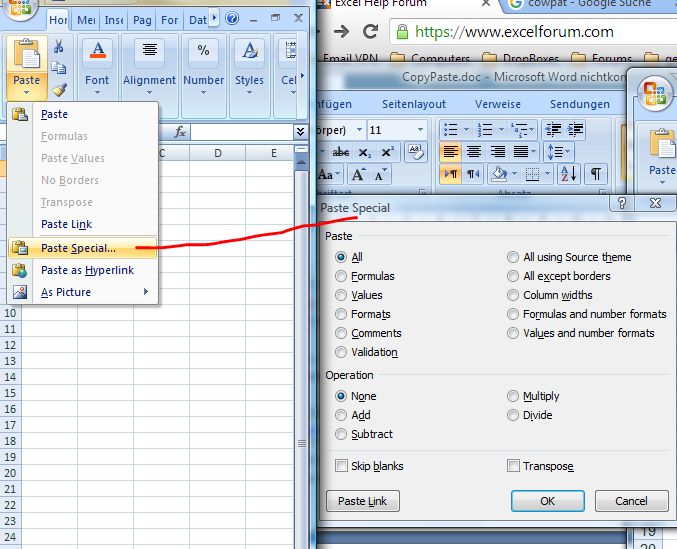This screenshot has height=549, width=677.
Task: Open Excel font color A swatch
Action: coord(98,50)
